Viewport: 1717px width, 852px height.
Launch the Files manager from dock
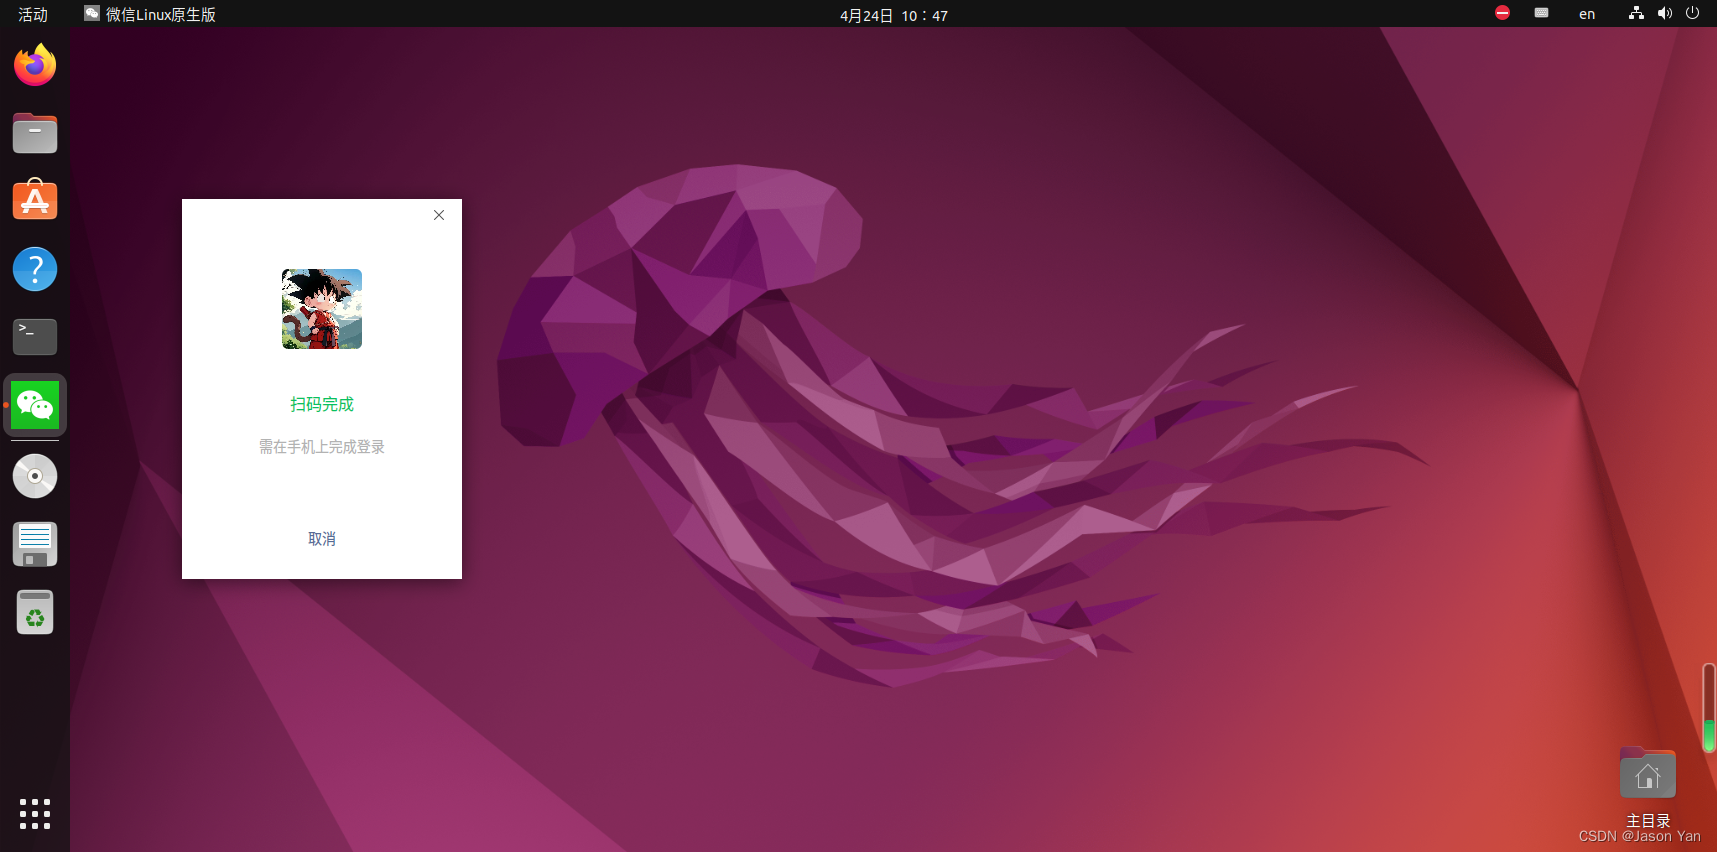pos(35,133)
